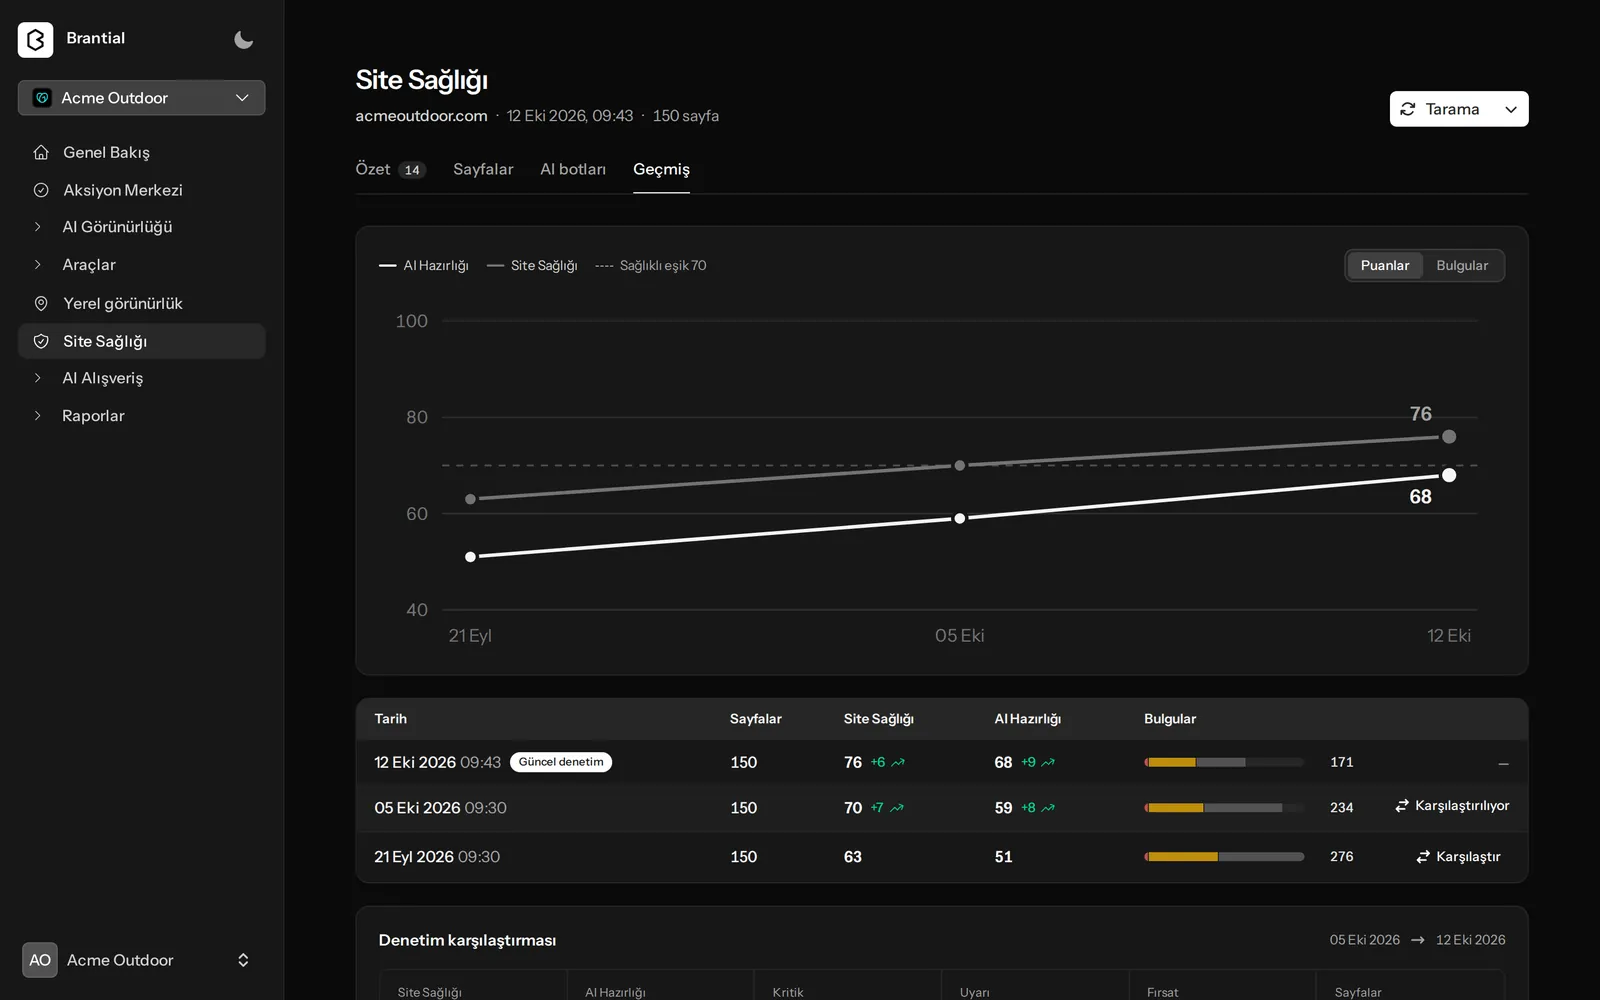Click findings bar with 171 count
Image resolution: width=1600 pixels, height=1000 pixels.
tap(1224, 762)
